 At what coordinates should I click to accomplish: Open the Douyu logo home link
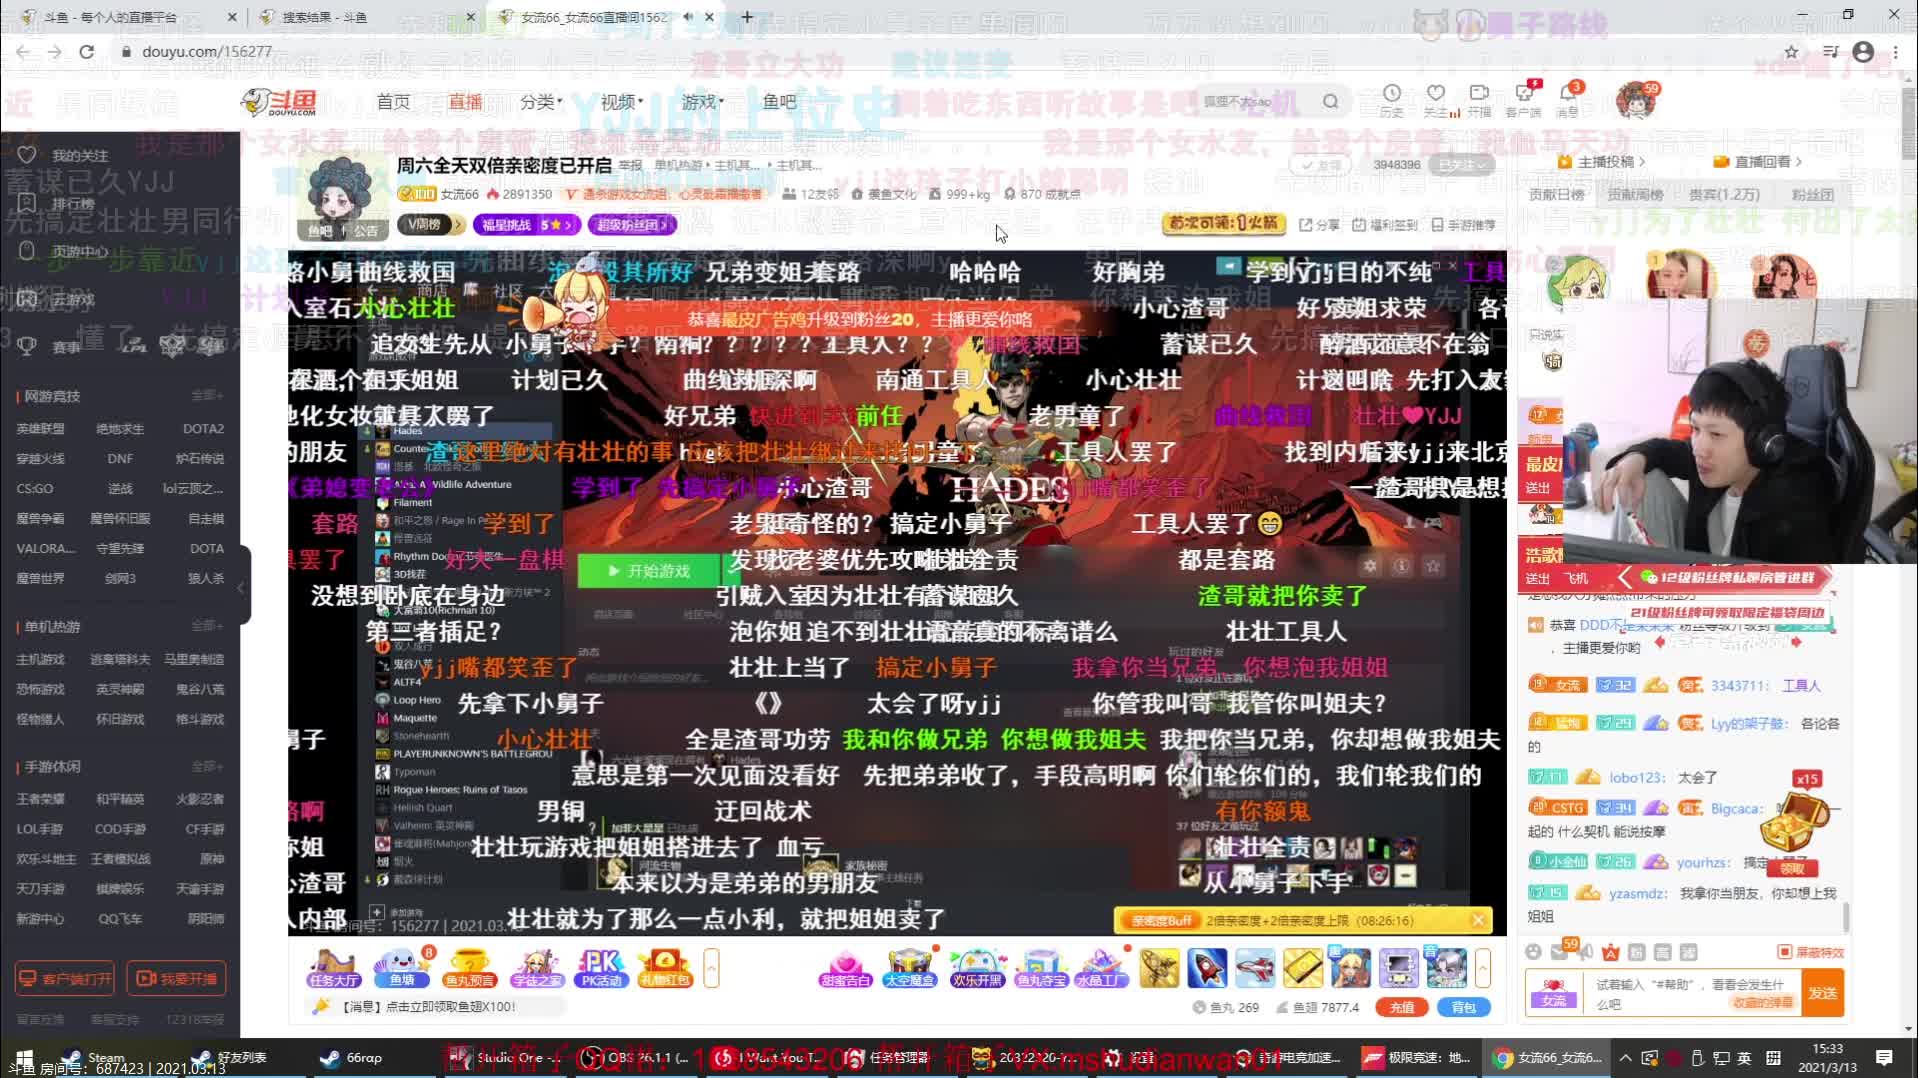(280, 102)
